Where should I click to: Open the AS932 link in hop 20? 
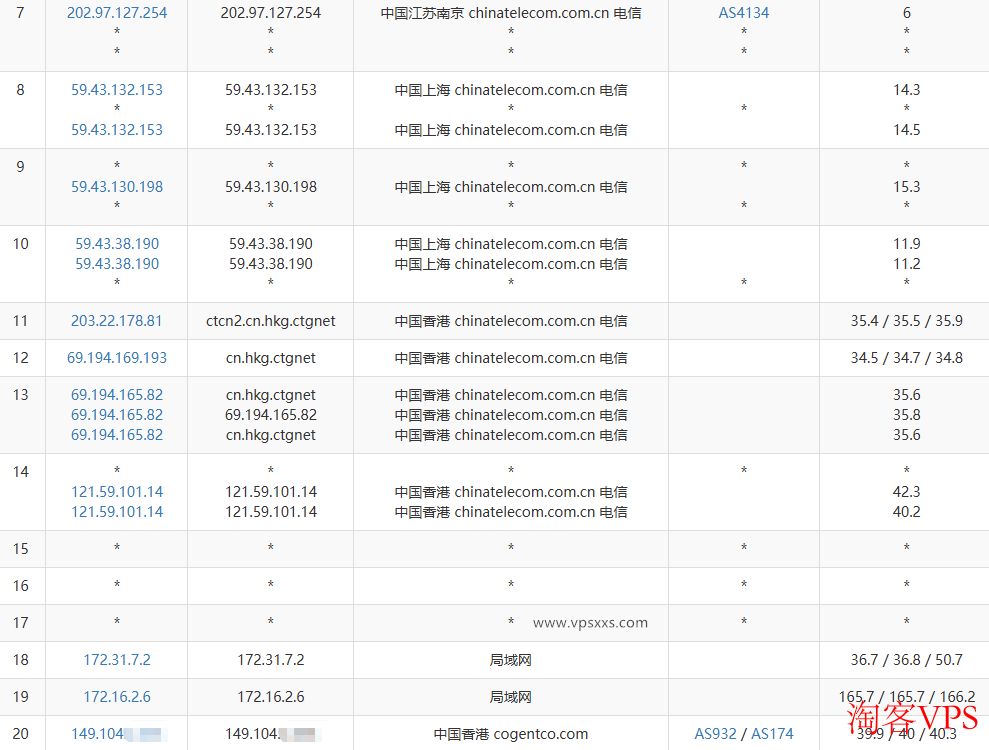pos(715,734)
